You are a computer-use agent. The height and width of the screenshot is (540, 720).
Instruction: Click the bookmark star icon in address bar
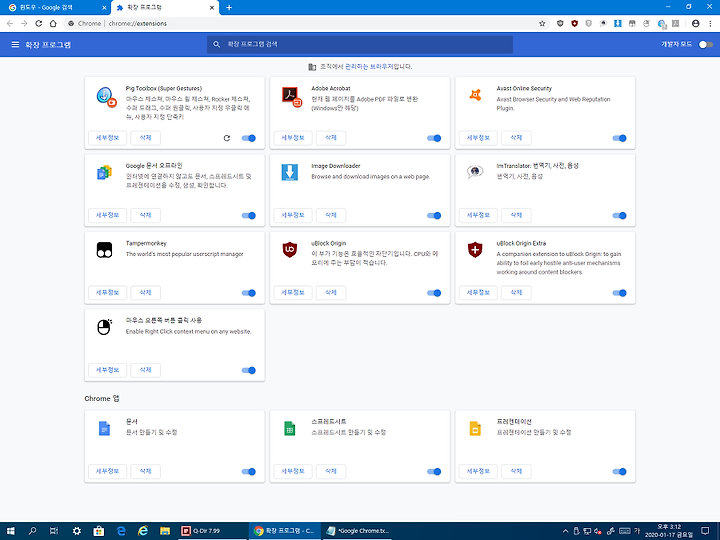point(542,23)
